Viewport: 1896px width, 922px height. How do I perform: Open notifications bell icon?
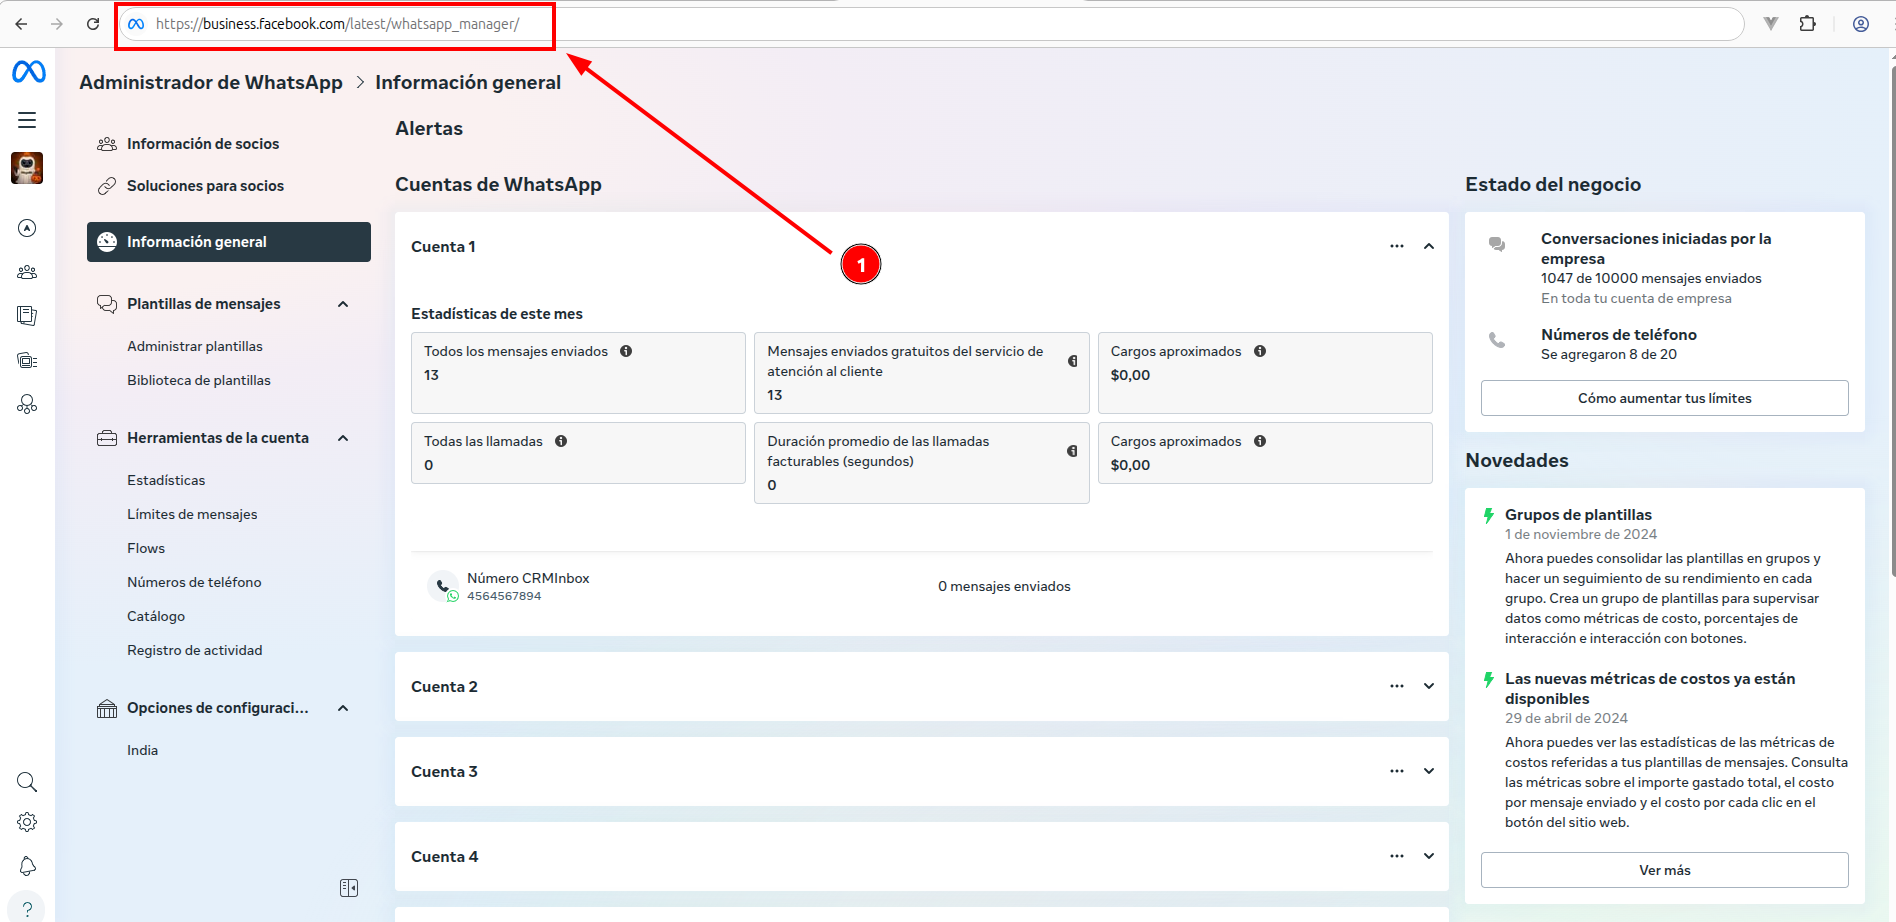27,866
